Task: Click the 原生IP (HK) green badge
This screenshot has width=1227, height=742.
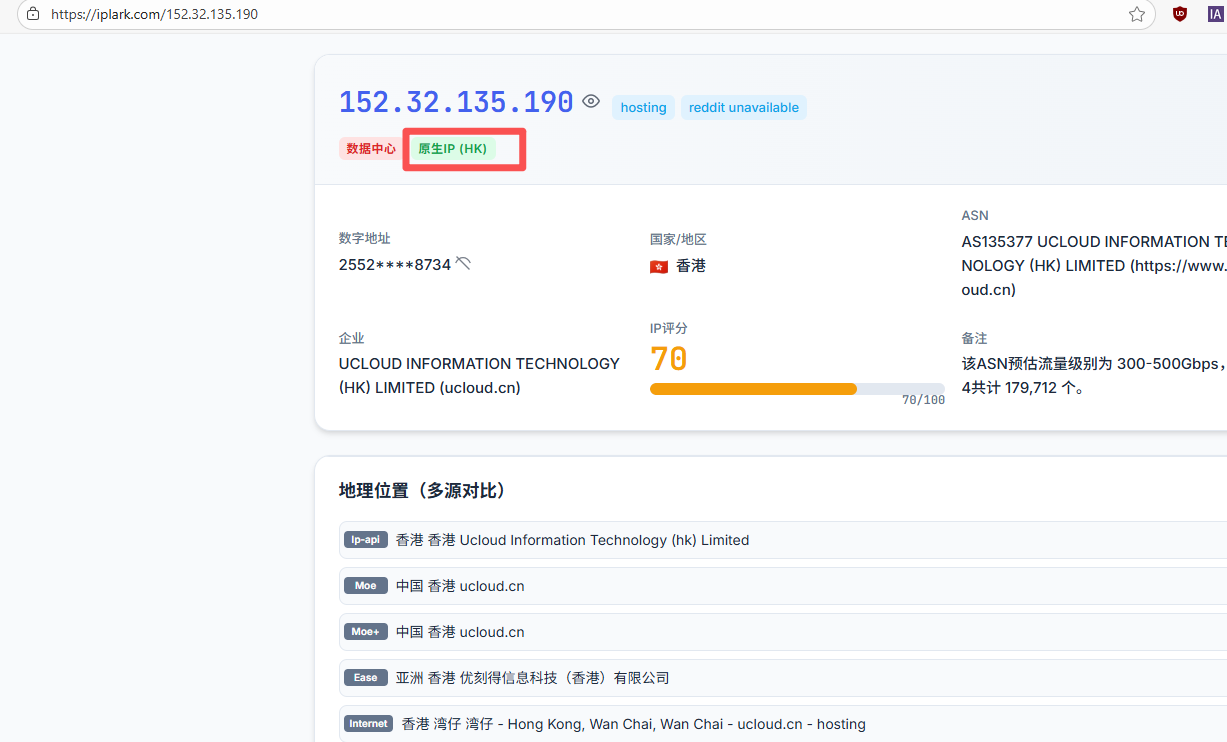Action: pos(452,149)
